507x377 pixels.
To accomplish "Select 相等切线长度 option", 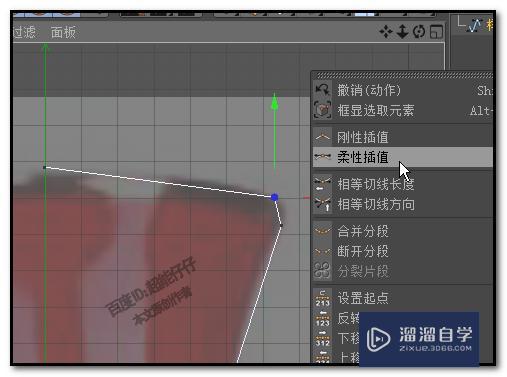I will [x=402, y=184].
